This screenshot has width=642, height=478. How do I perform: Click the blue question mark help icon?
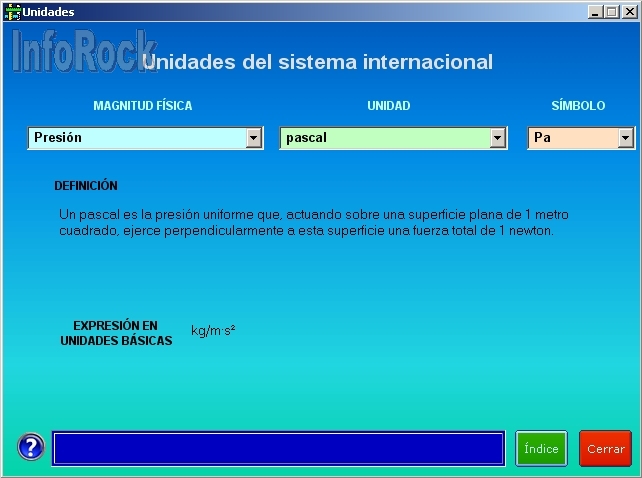point(31,448)
